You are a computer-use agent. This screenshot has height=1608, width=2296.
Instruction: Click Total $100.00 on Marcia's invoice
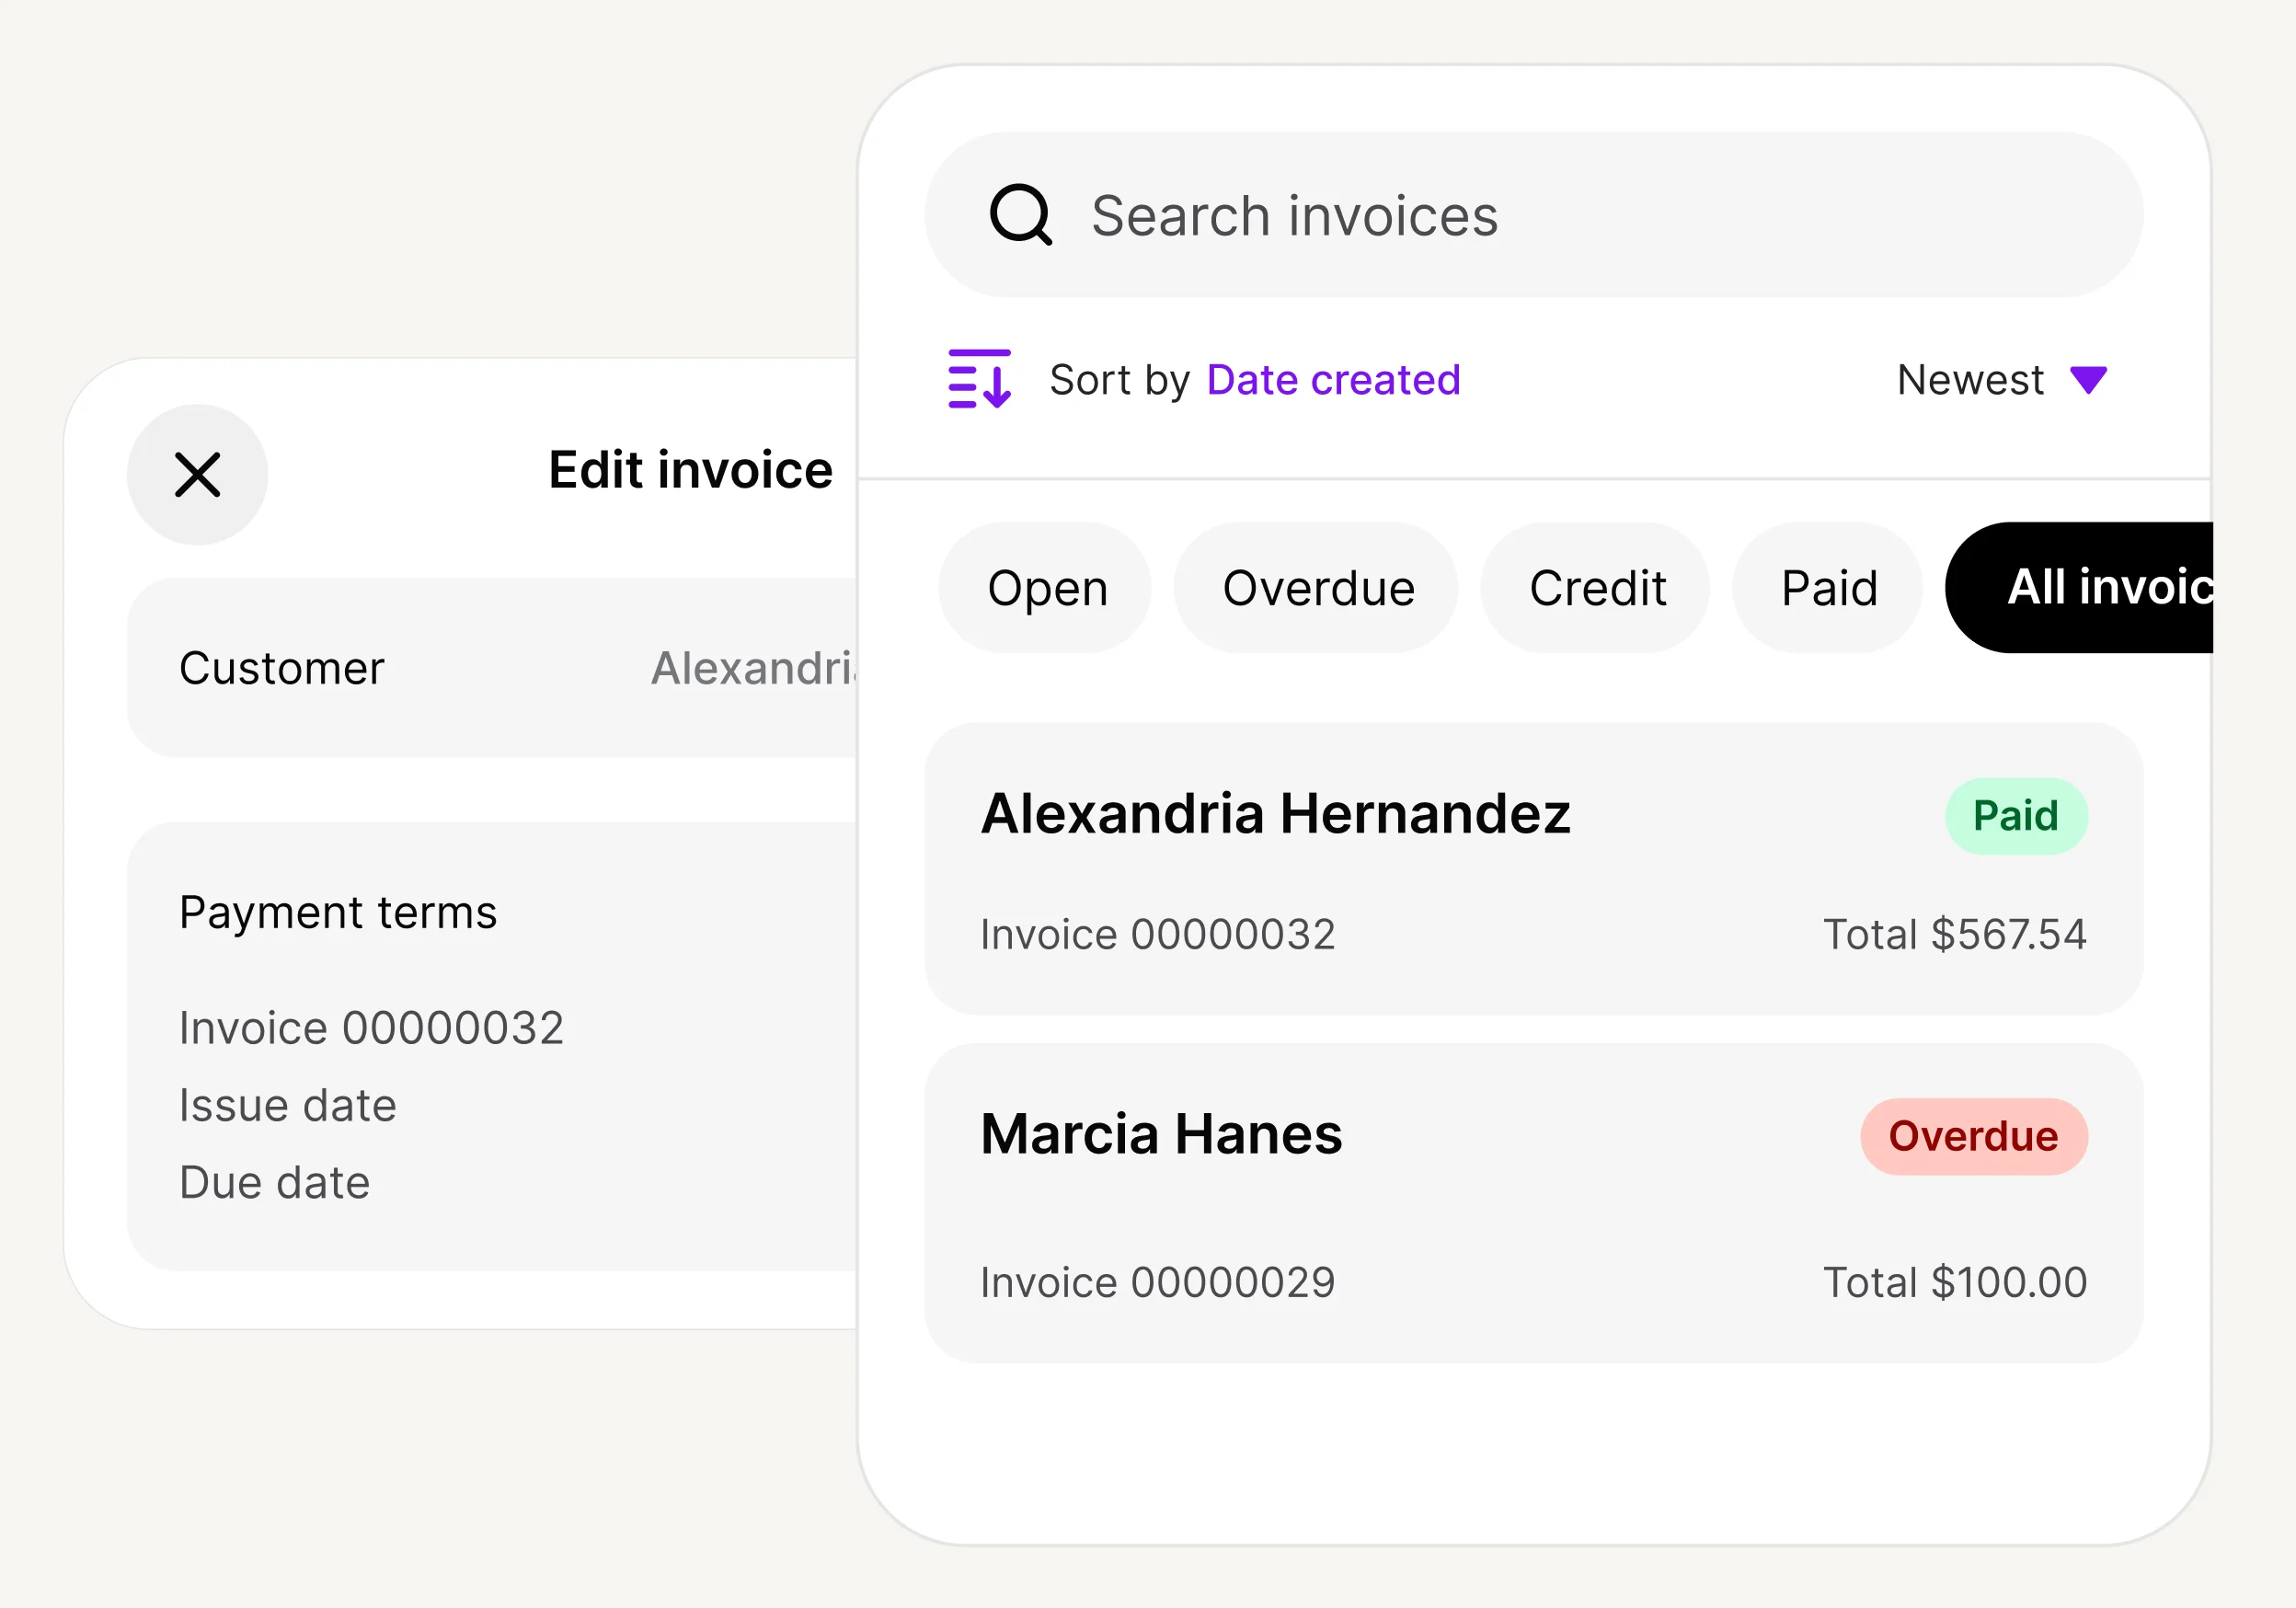1955,1281
